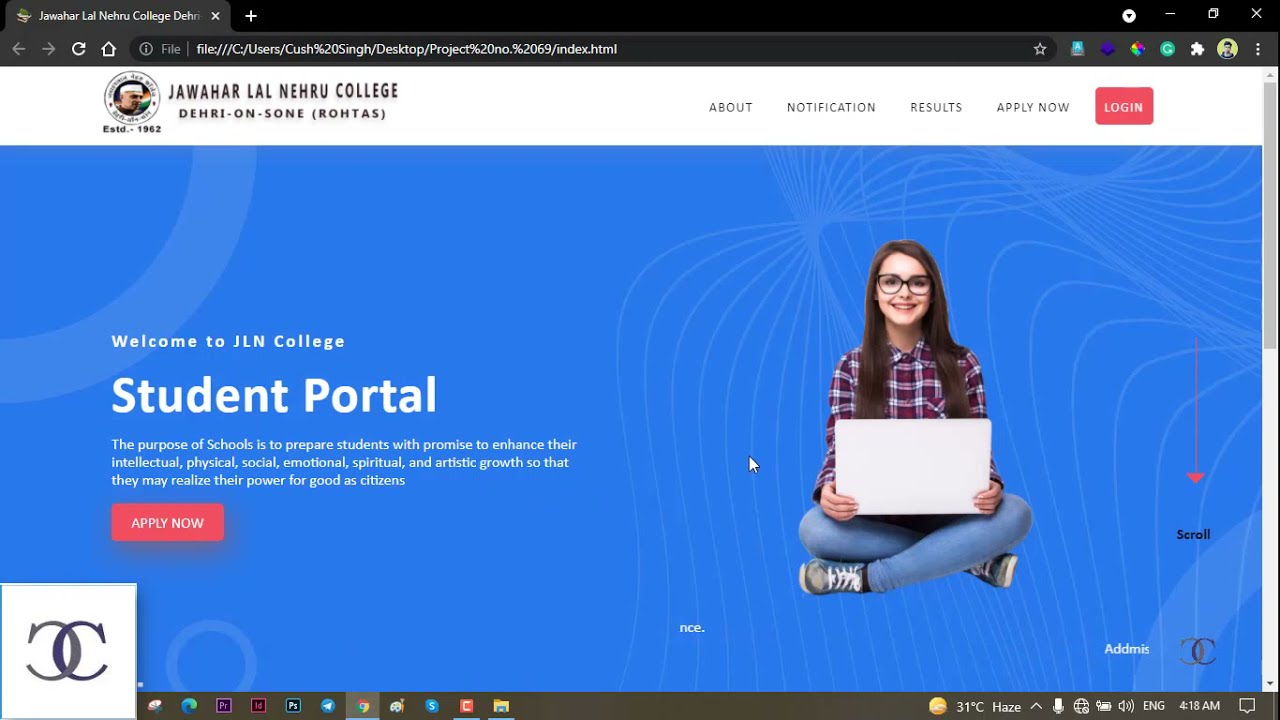Open Adobe Photoshop from the taskbar

click(293, 706)
